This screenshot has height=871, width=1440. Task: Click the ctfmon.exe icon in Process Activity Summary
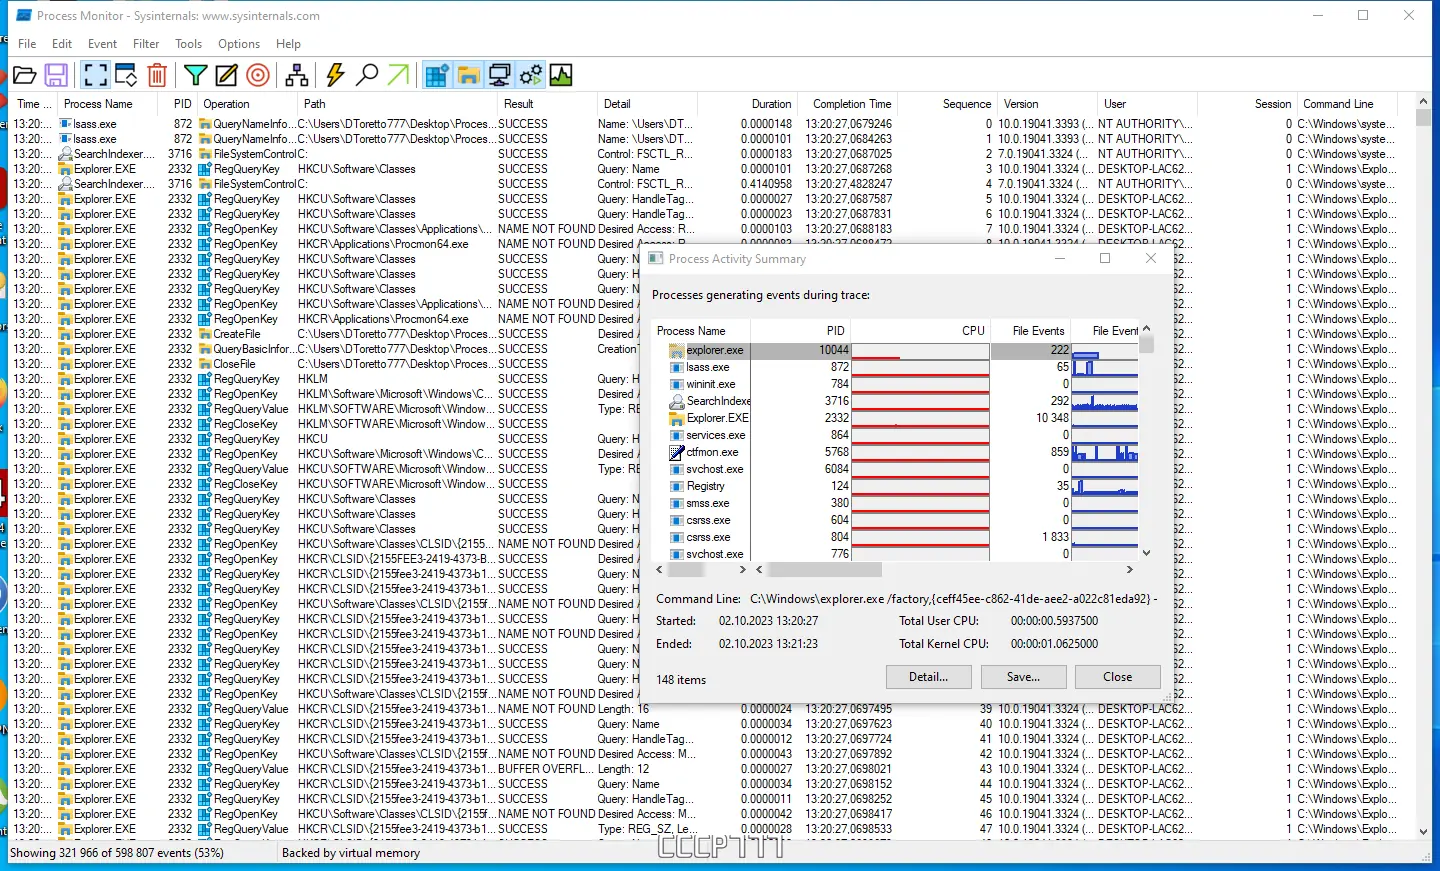tap(677, 452)
